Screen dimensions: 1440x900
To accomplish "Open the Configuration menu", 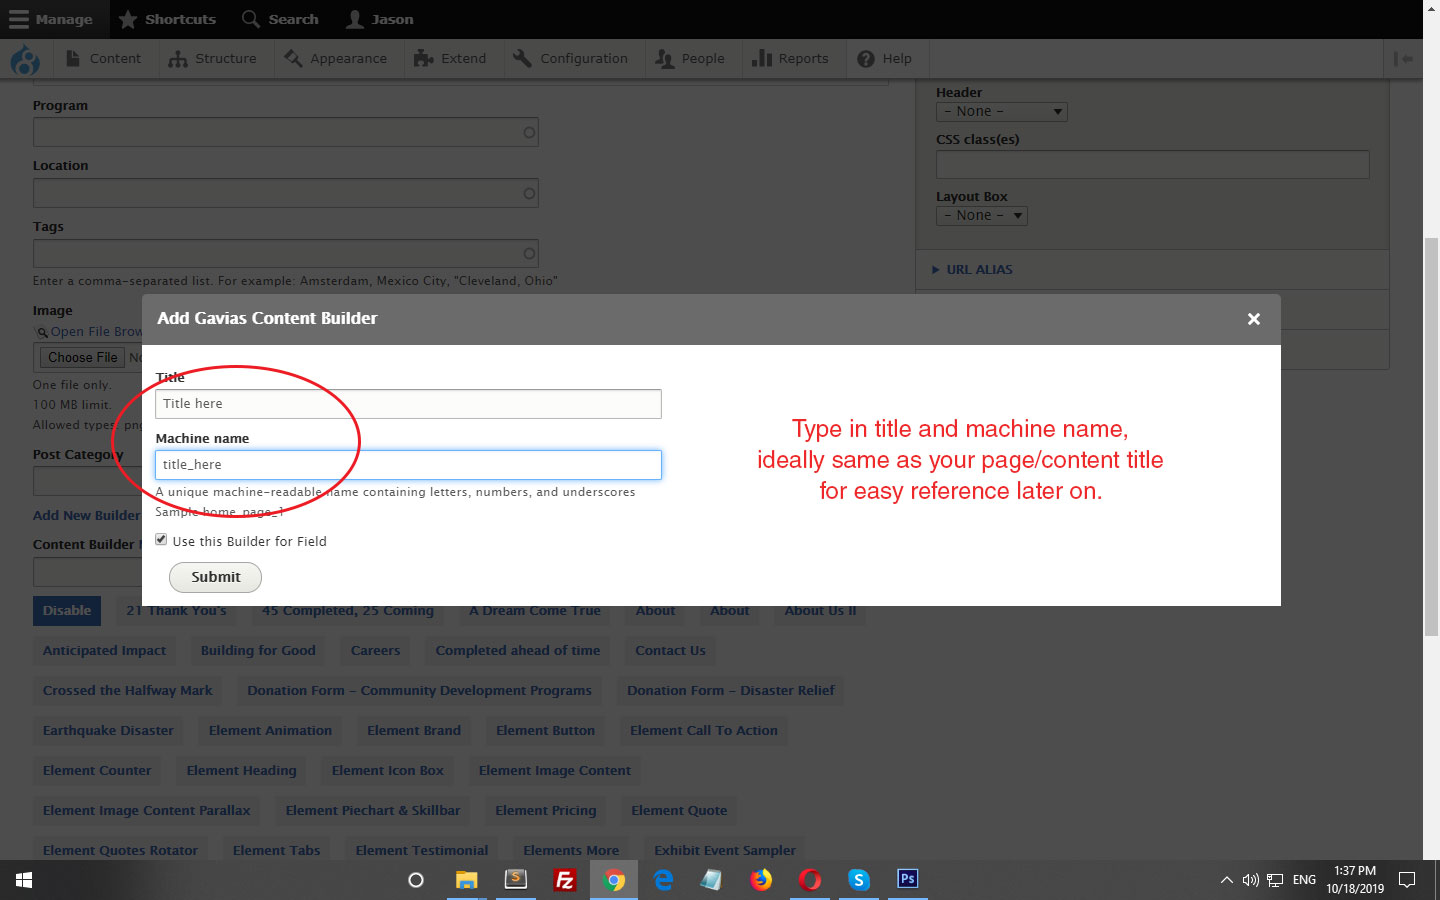I will [571, 59].
